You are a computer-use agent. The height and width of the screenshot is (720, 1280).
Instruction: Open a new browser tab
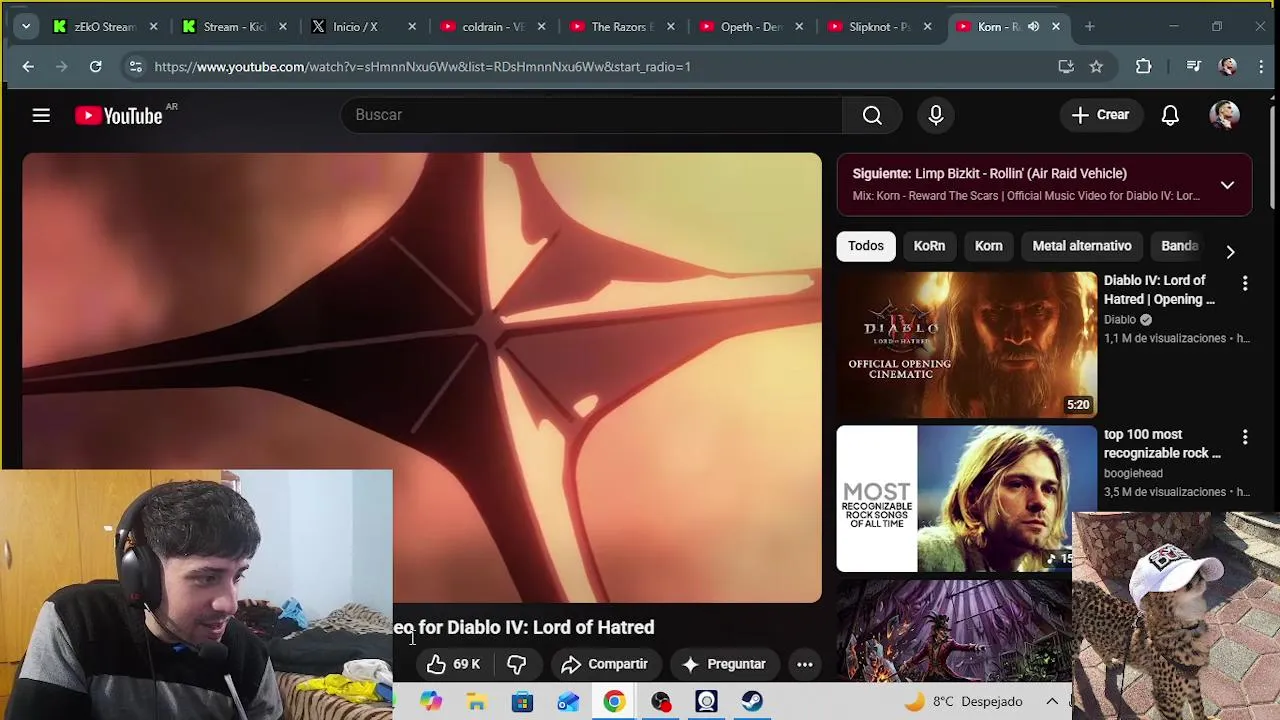click(x=1090, y=27)
